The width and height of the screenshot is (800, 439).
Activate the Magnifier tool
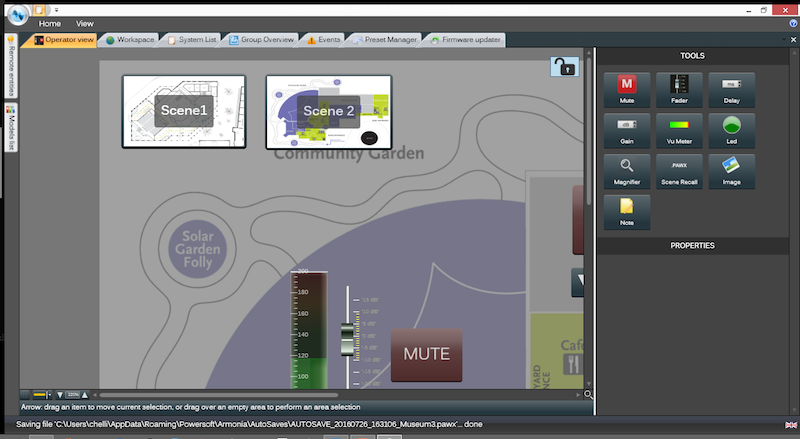coord(627,169)
